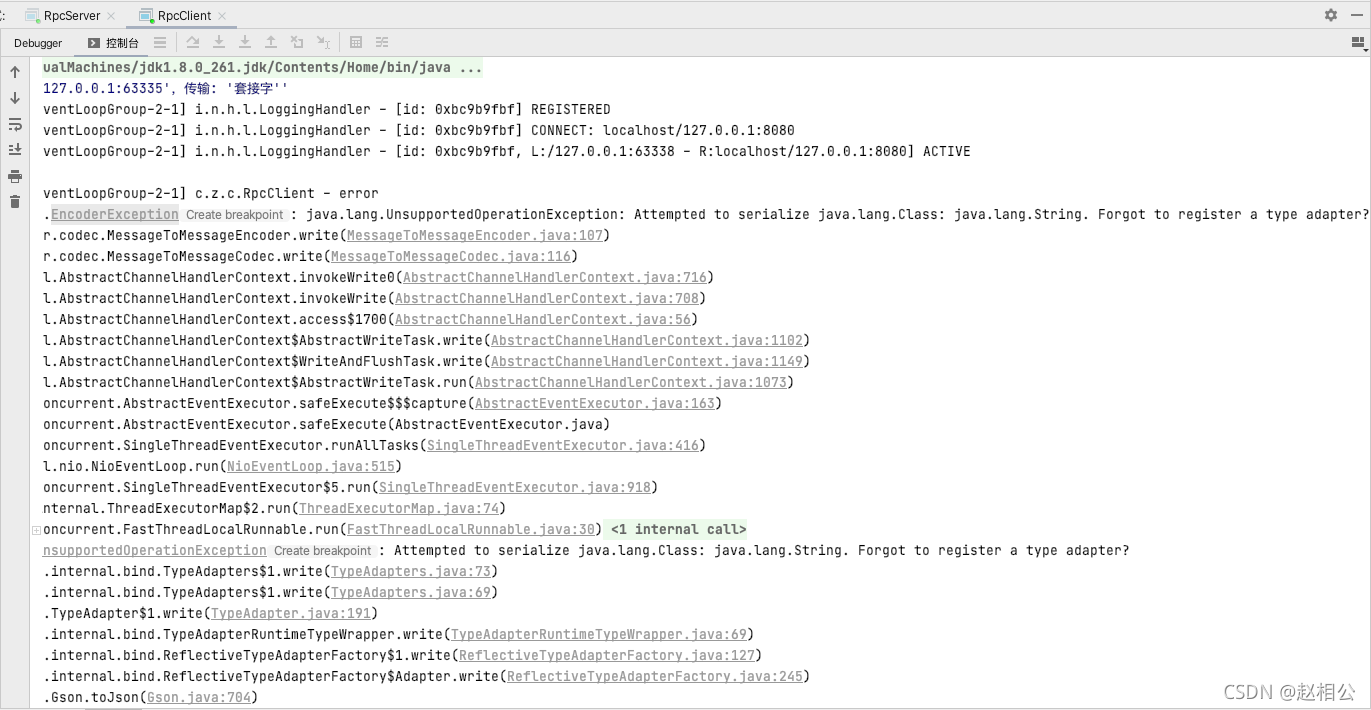Click the Step Over debugger icon

(193, 42)
